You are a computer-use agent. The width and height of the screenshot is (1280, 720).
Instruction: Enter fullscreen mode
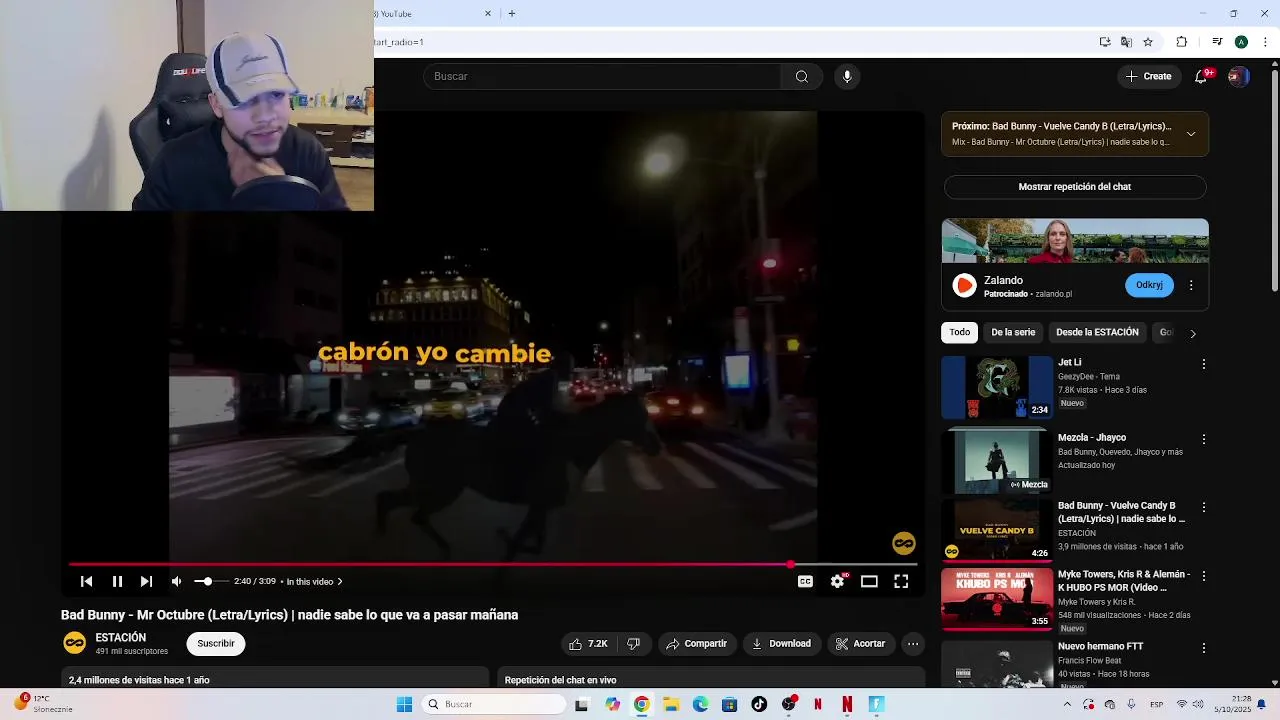pyautogui.click(x=901, y=581)
